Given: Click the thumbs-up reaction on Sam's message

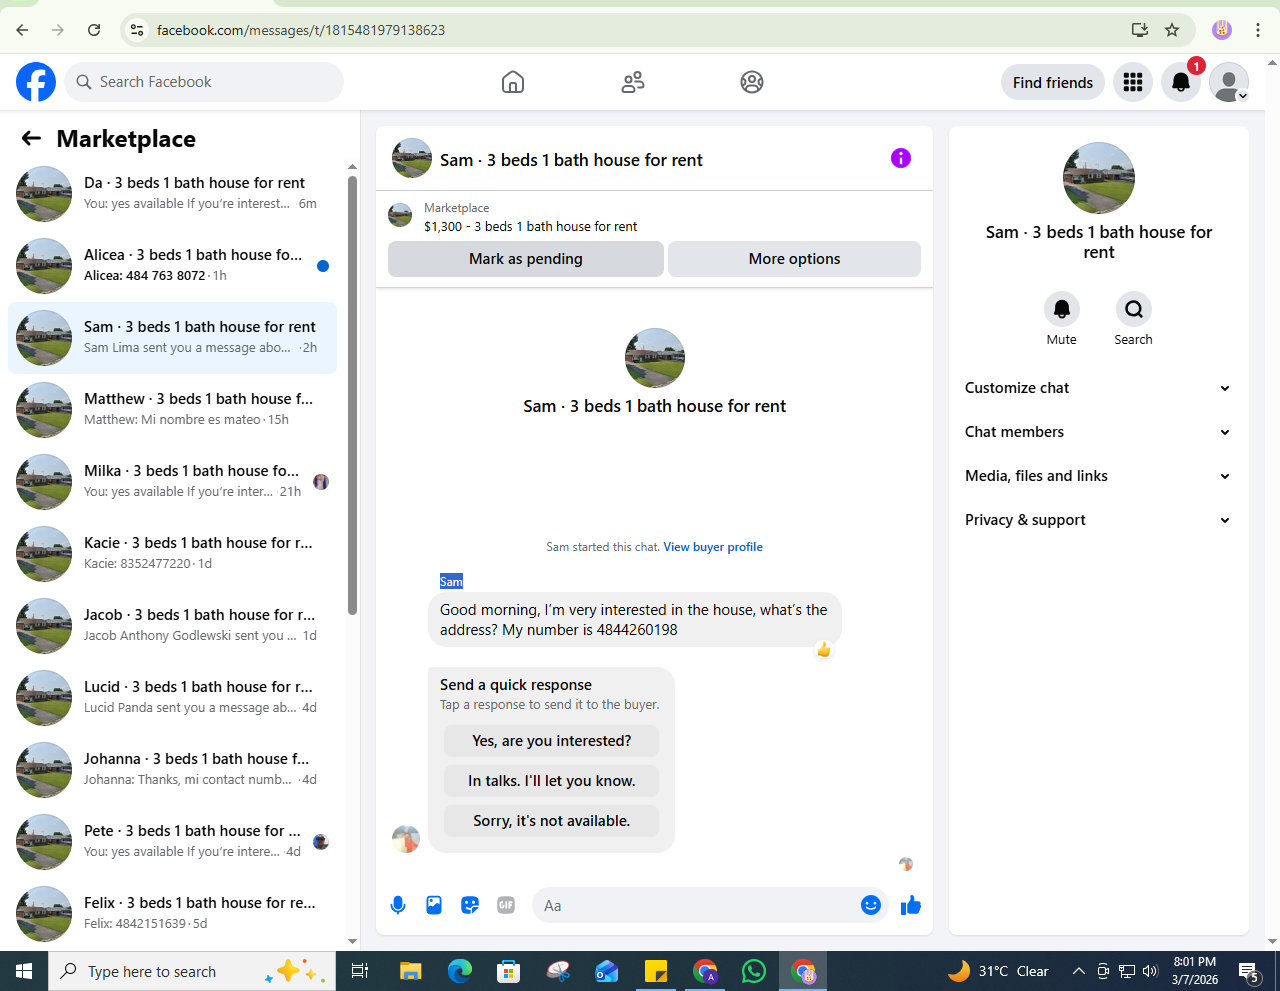Looking at the screenshot, I should [x=824, y=650].
